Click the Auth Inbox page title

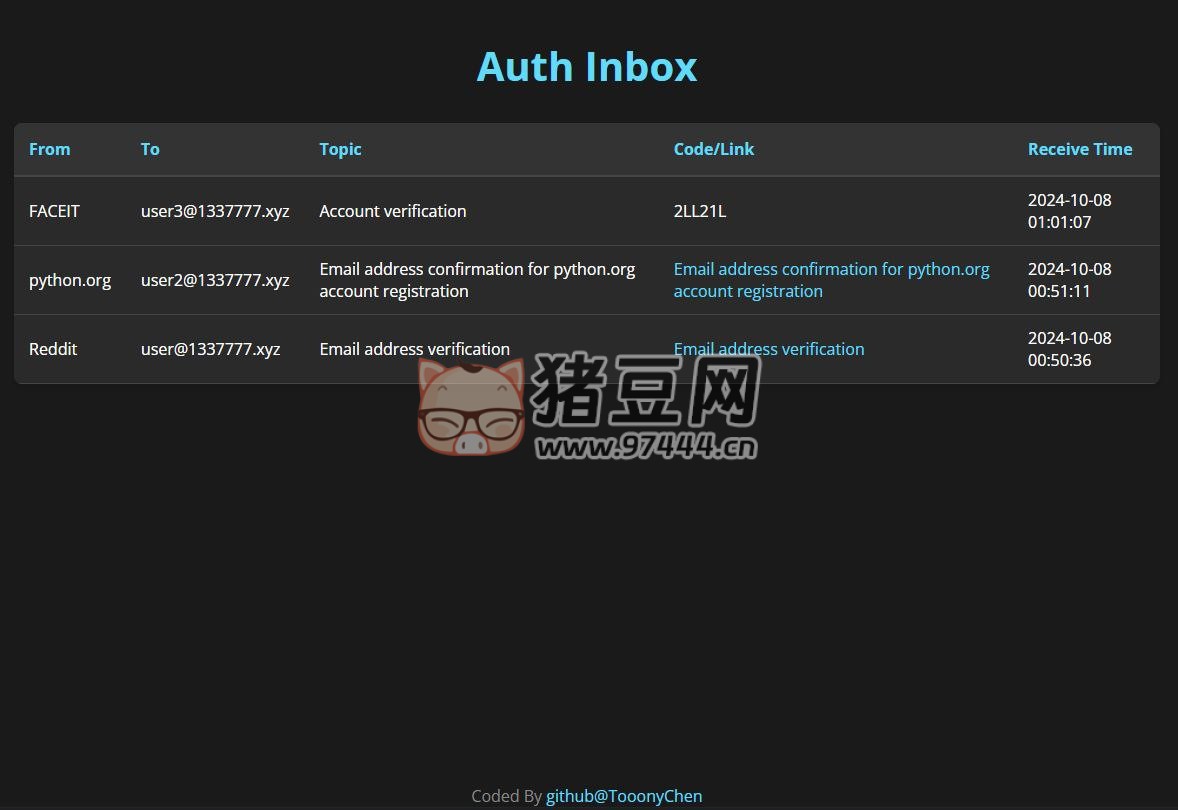[587, 66]
